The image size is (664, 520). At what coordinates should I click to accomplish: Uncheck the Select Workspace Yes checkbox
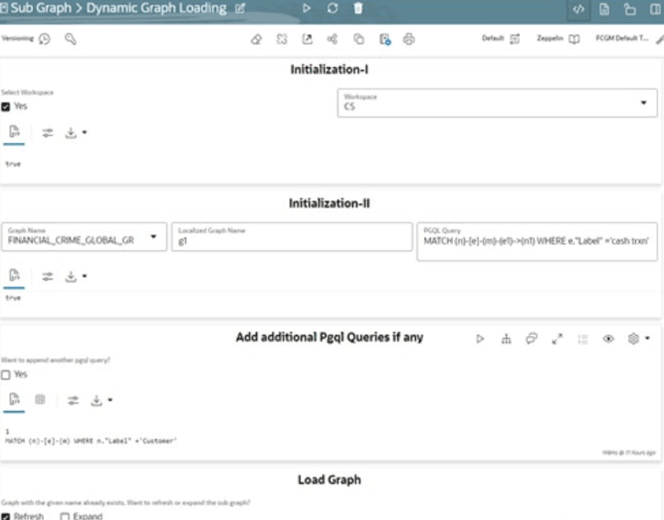[6, 107]
